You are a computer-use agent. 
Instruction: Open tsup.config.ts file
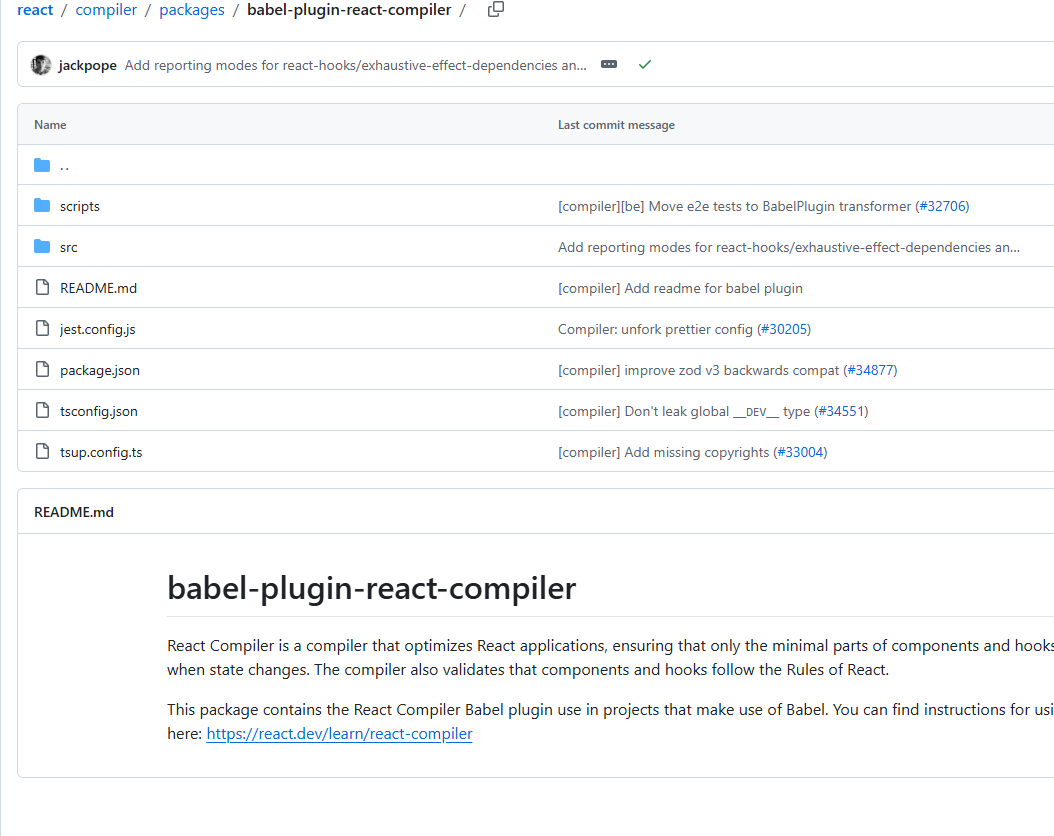tap(101, 452)
